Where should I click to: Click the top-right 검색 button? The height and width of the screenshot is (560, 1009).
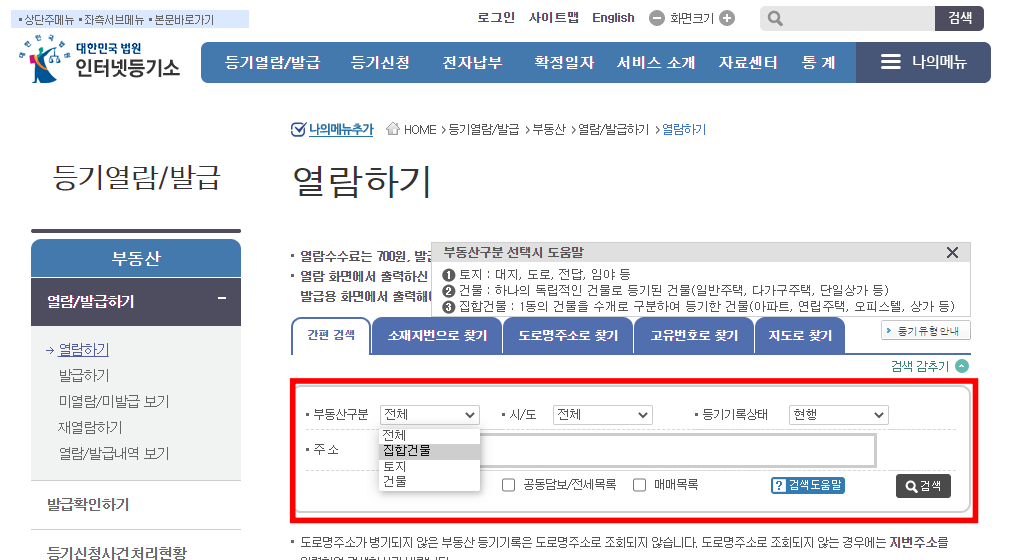click(959, 18)
